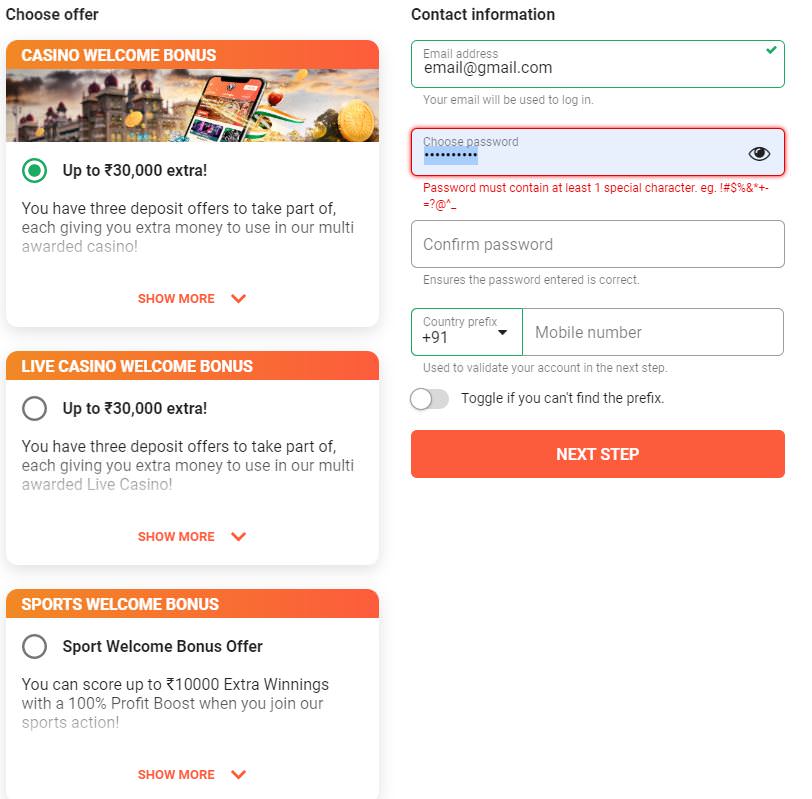This screenshot has width=812, height=799.
Task: Show password using the eye icon
Action: 759,153
